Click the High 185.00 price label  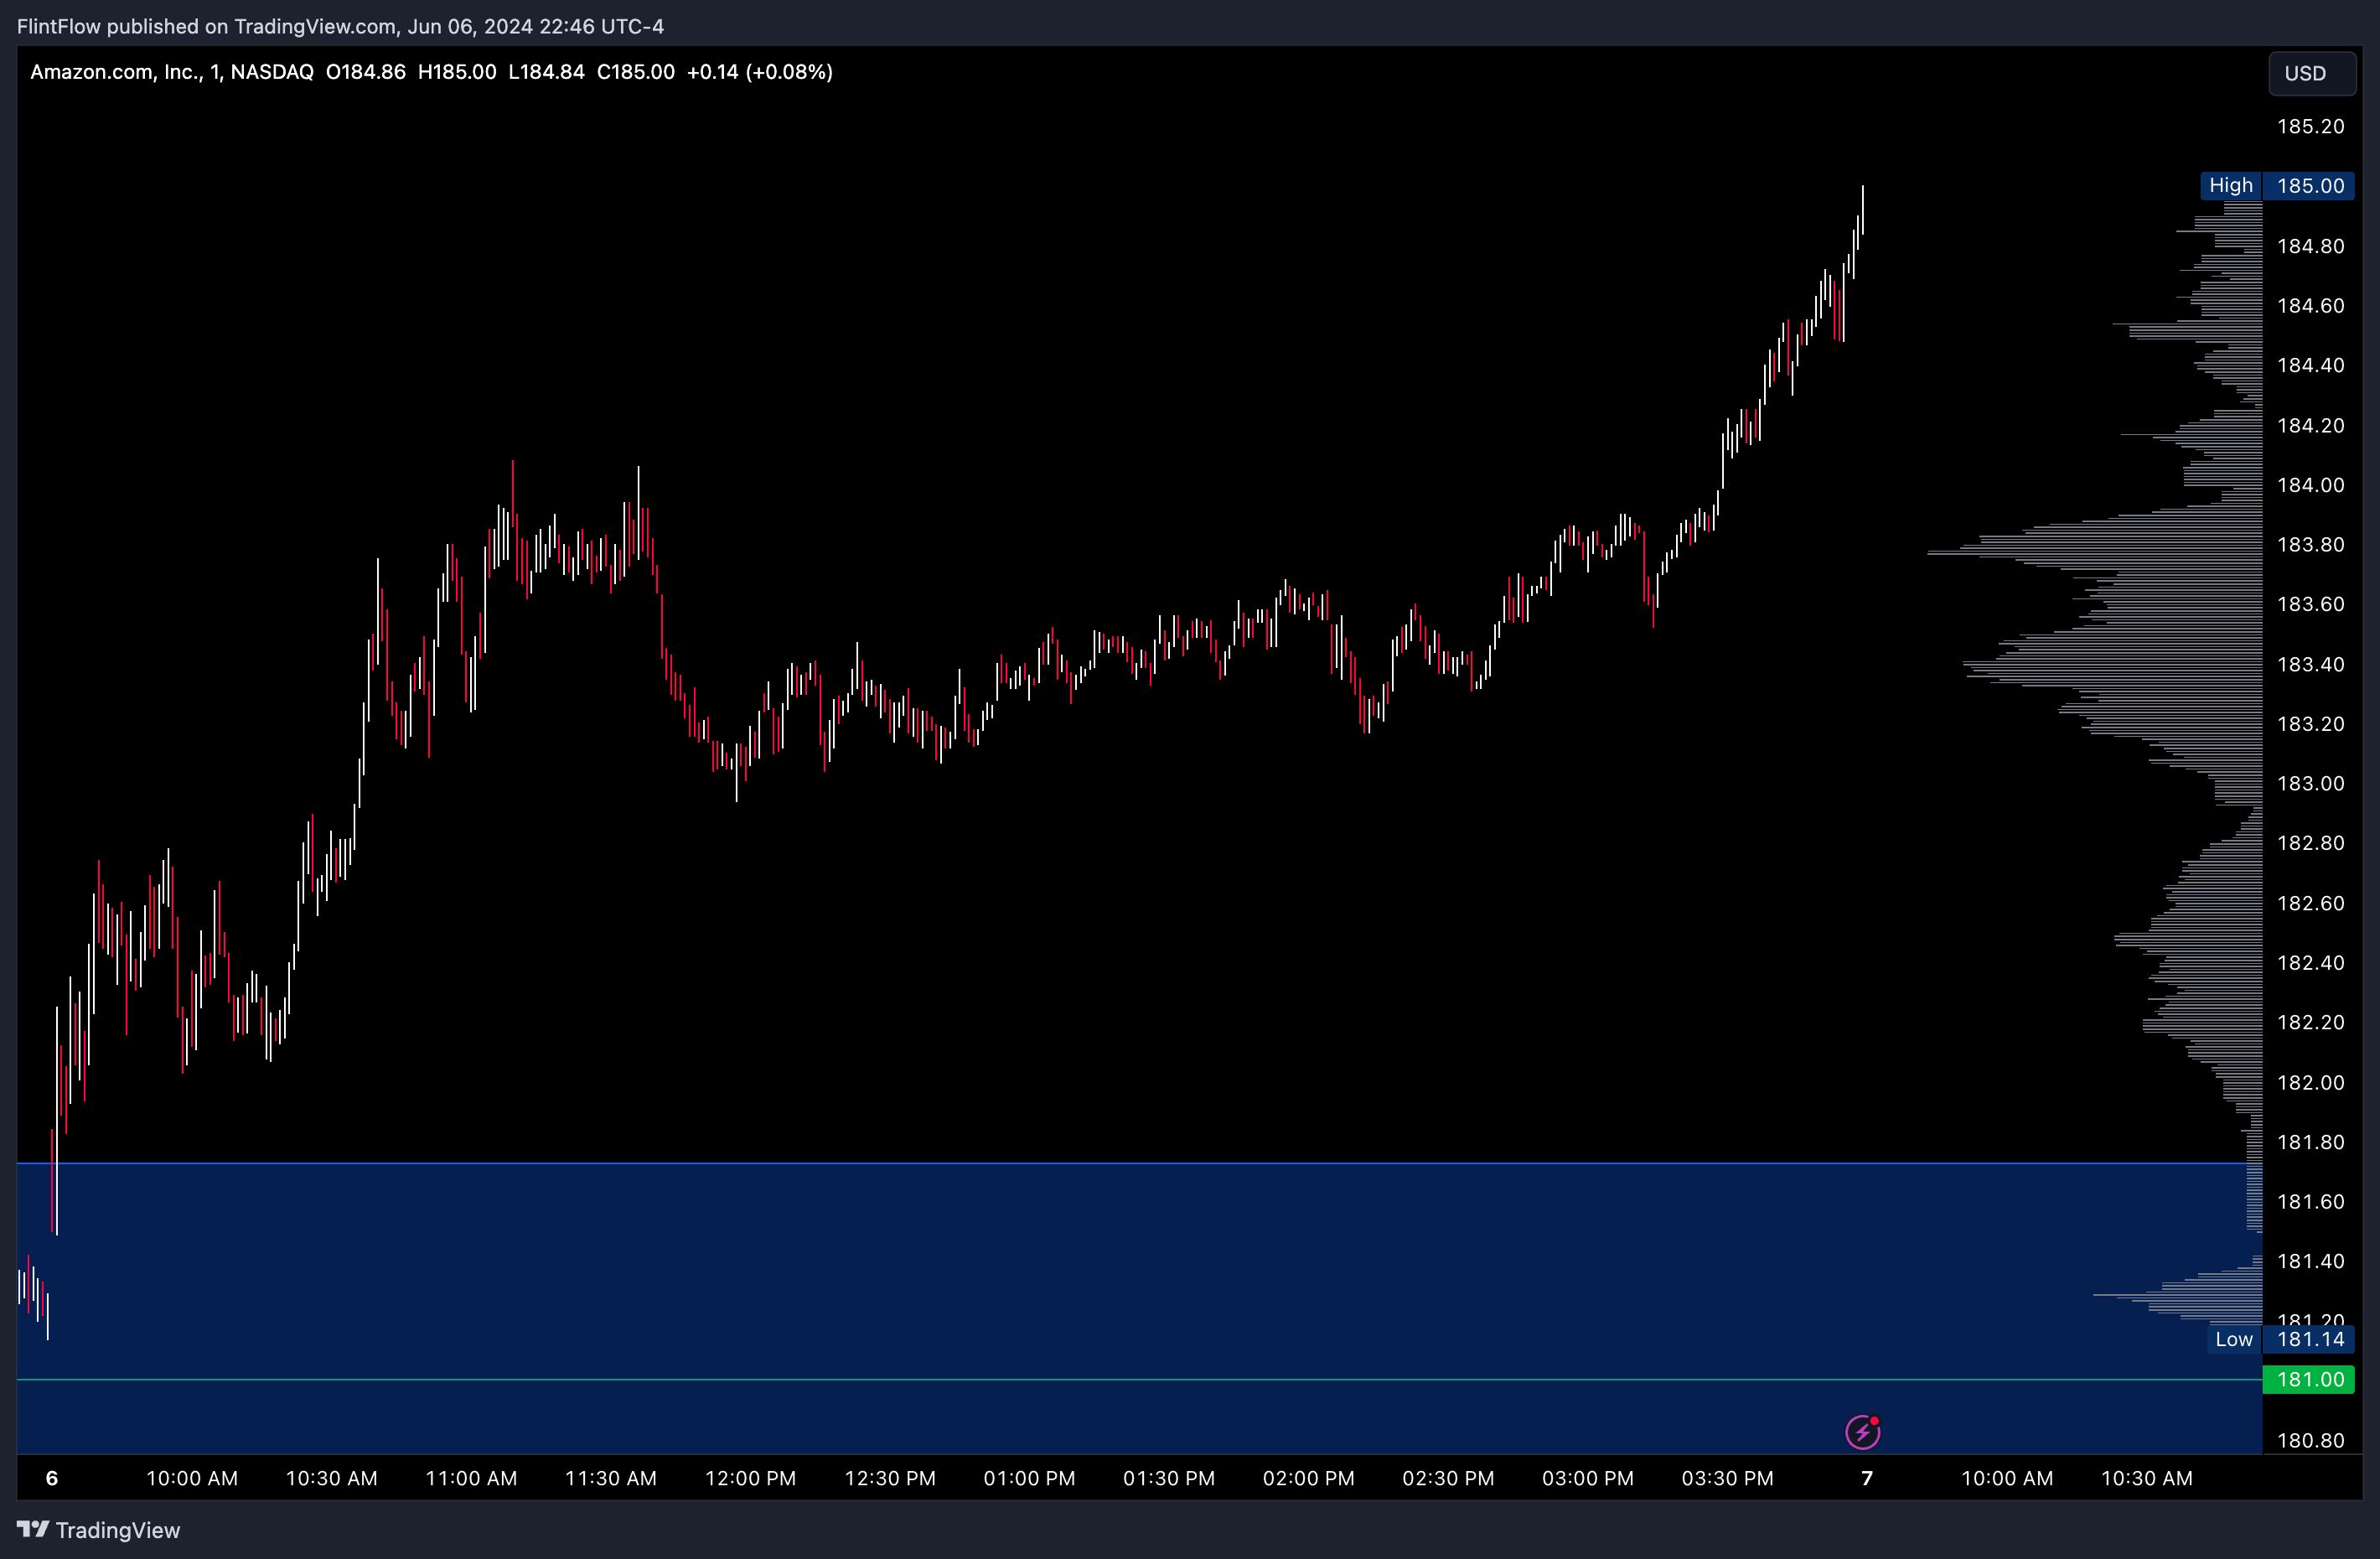2276,186
